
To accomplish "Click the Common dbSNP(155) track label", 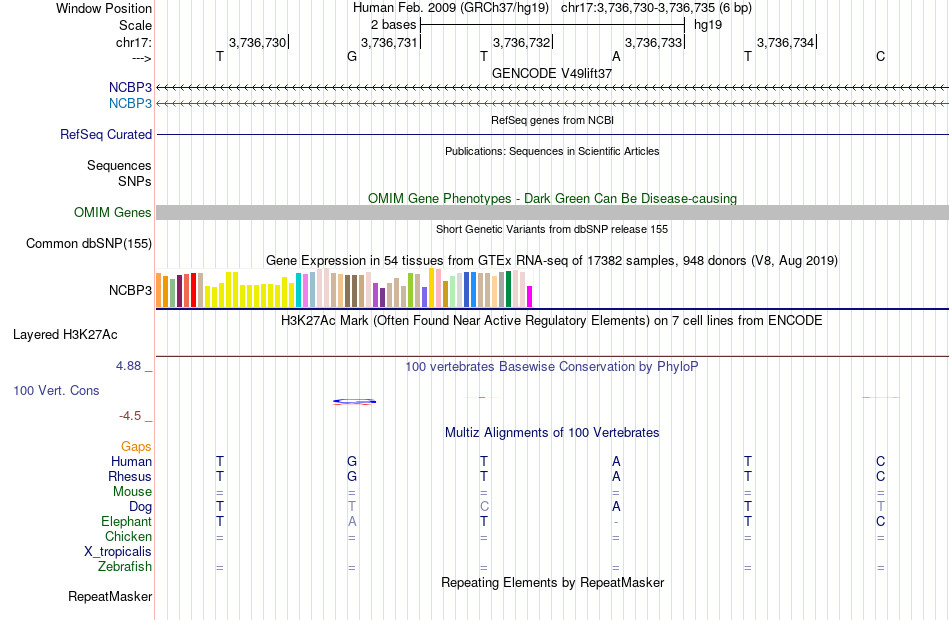I will click(89, 244).
